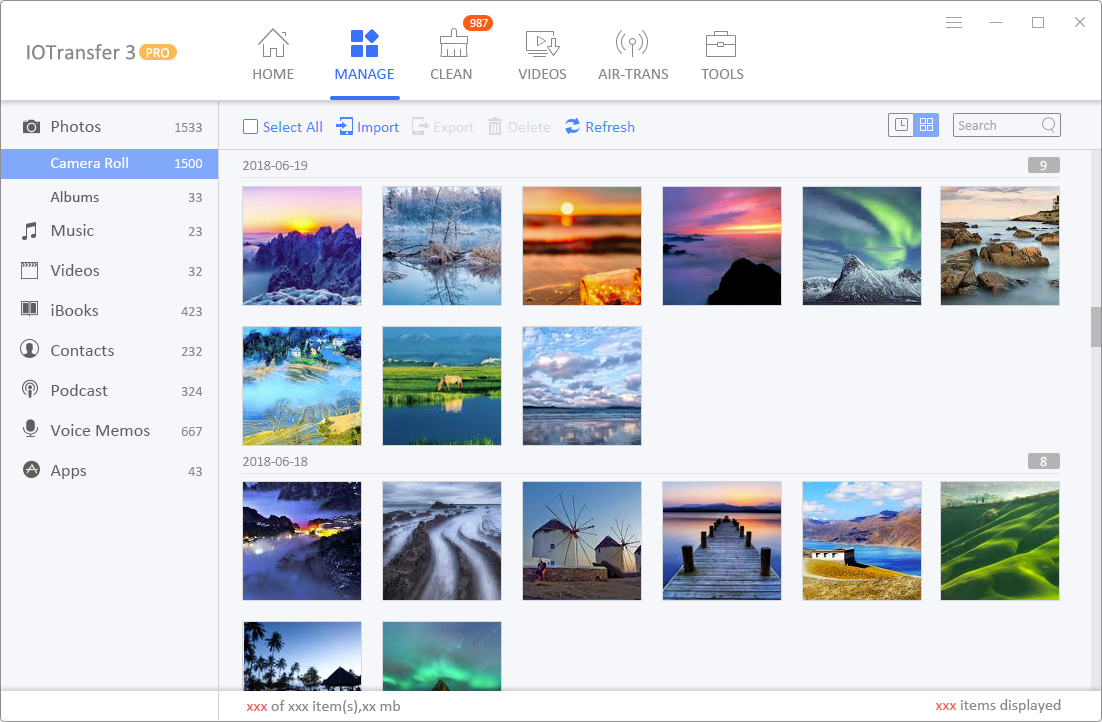Refresh the photo list
1102x722 pixels.
coord(599,126)
